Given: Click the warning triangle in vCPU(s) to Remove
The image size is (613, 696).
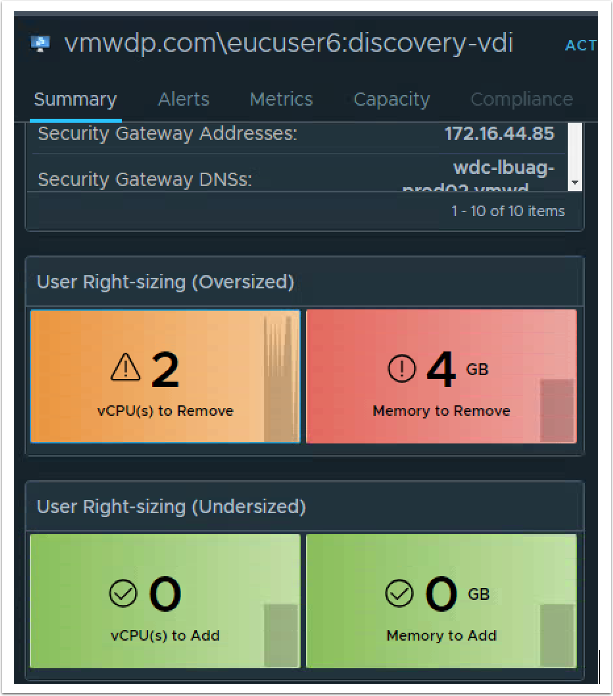Looking at the screenshot, I should click(x=125, y=370).
